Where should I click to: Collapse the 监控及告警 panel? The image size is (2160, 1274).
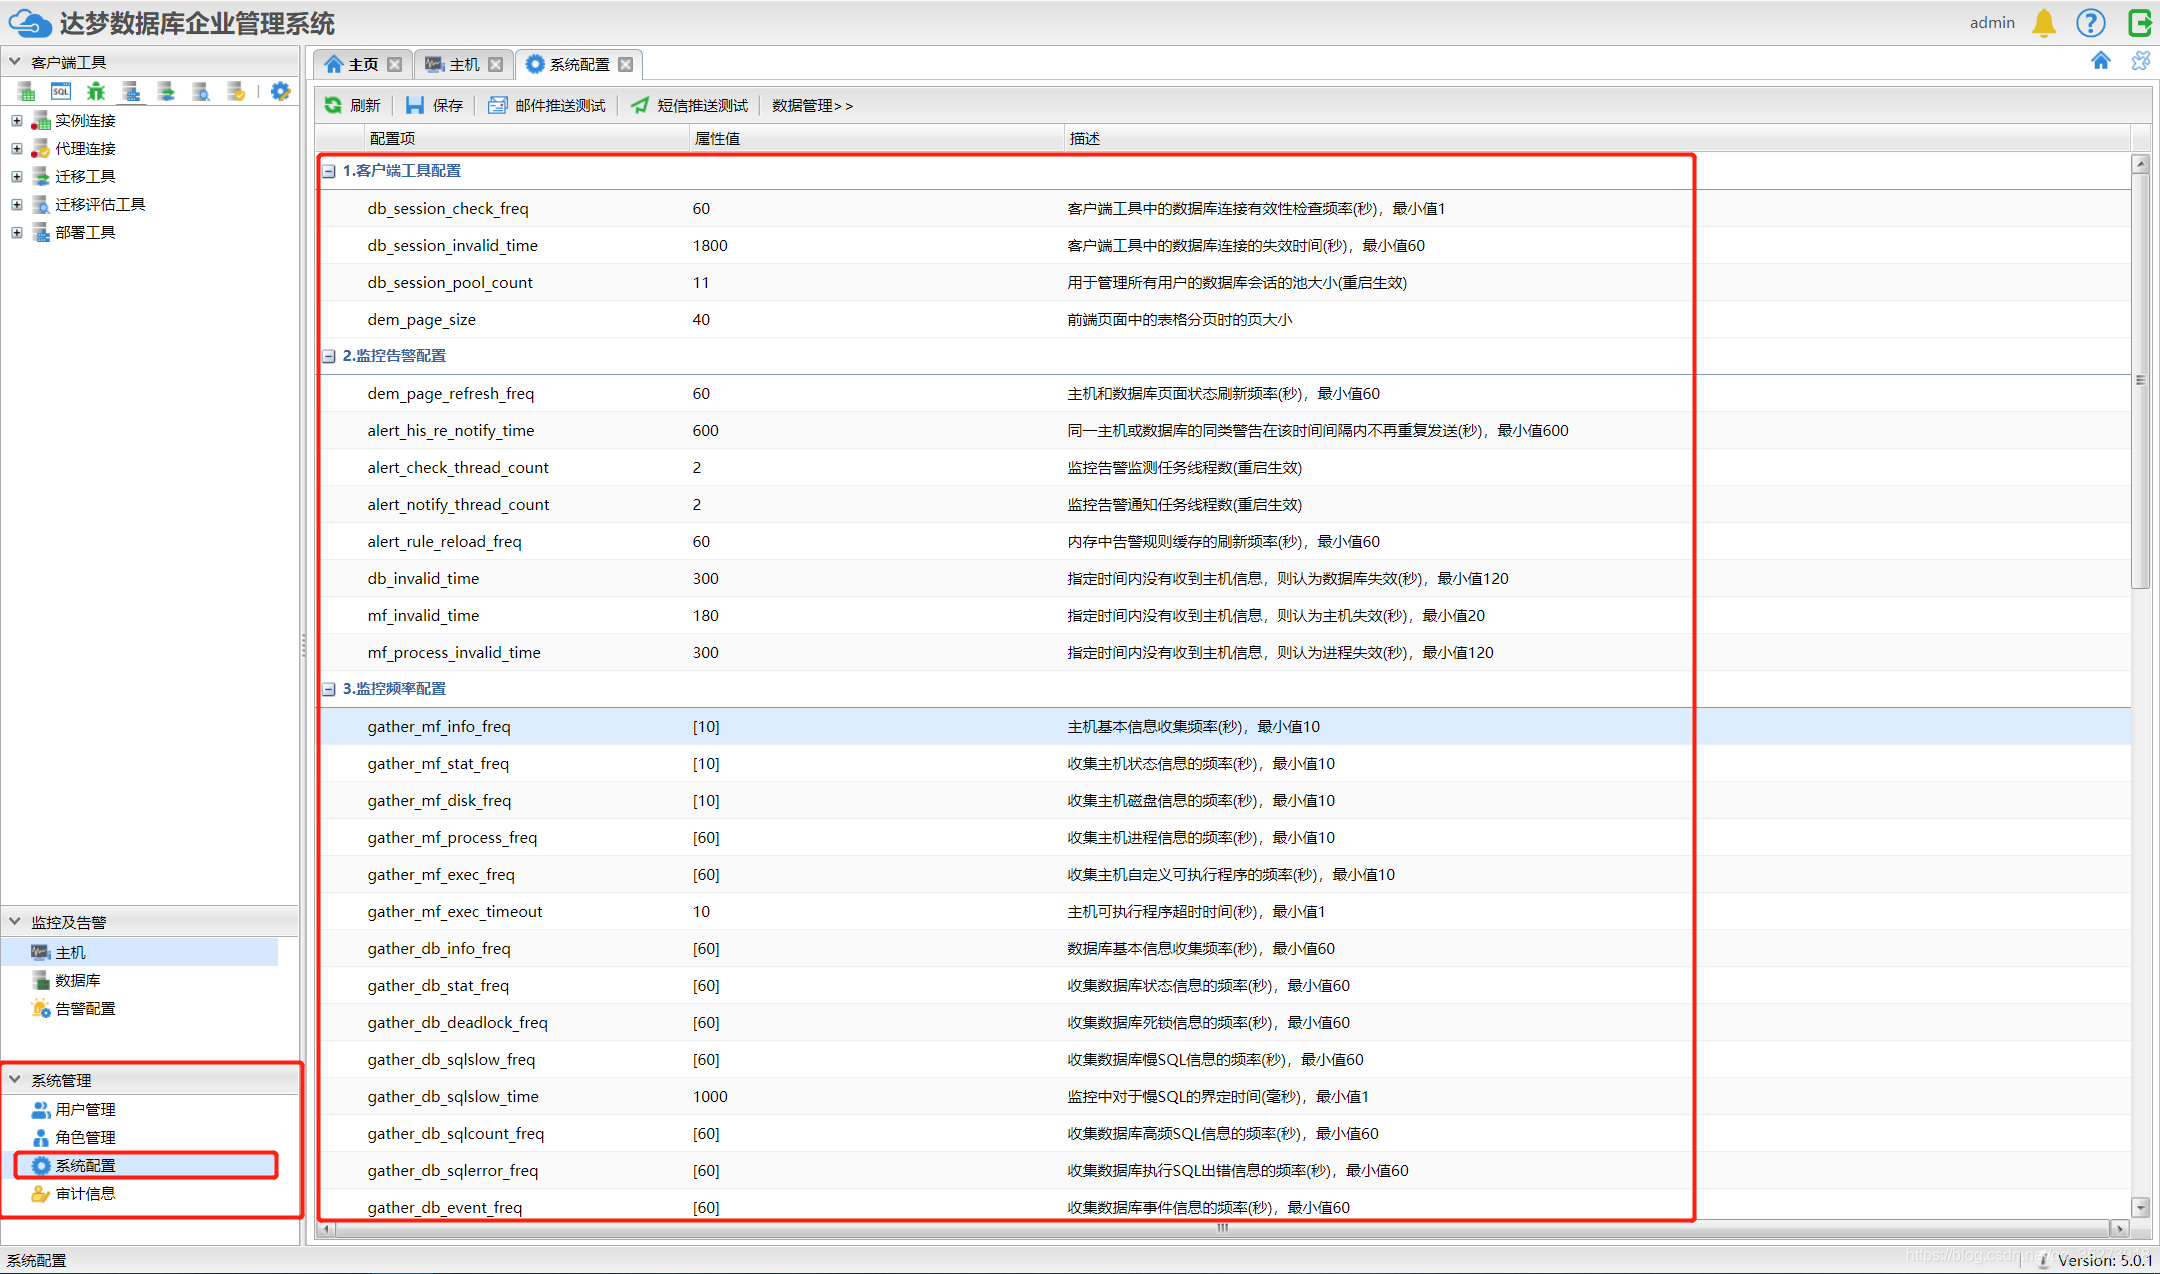click(x=15, y=922)
